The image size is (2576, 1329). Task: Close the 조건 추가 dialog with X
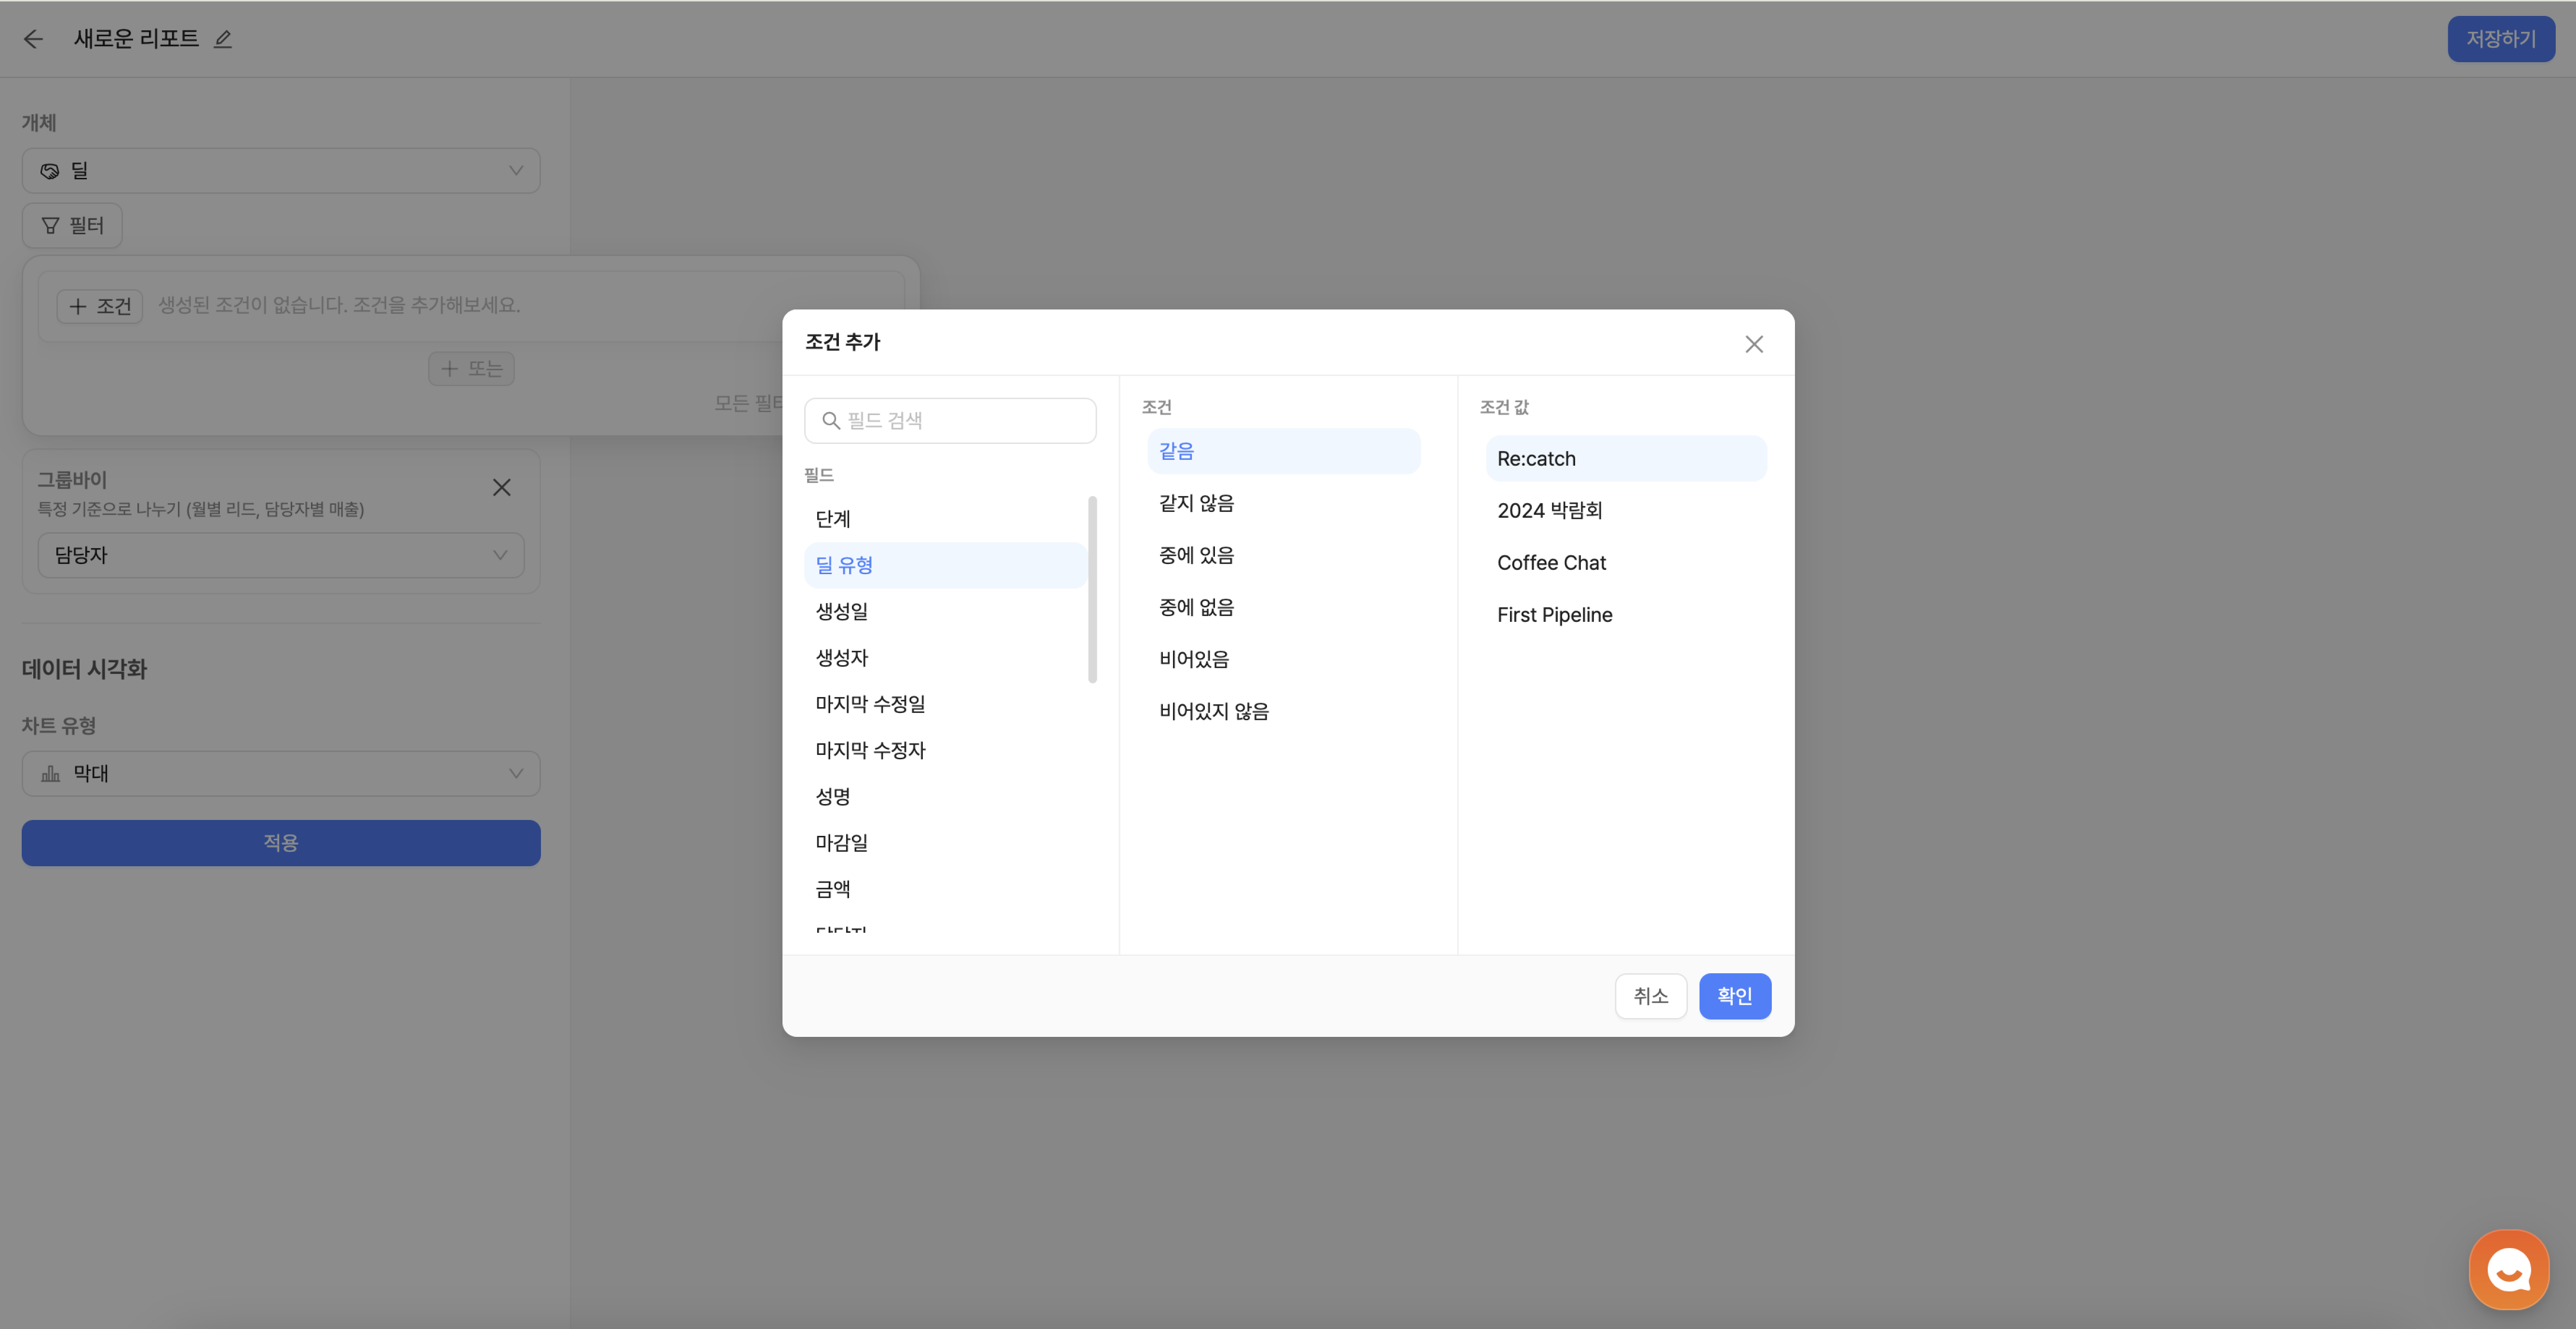1753,344
